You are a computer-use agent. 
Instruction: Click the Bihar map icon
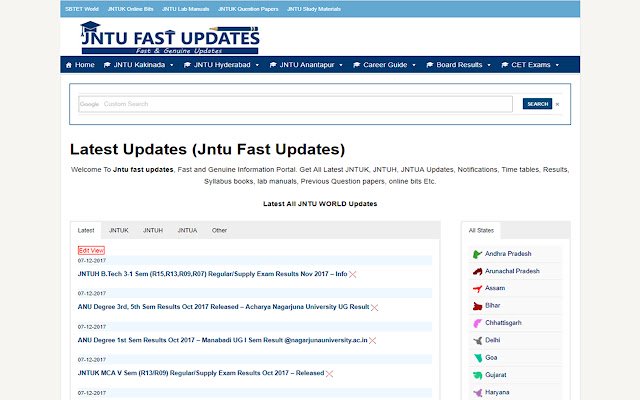477,306
